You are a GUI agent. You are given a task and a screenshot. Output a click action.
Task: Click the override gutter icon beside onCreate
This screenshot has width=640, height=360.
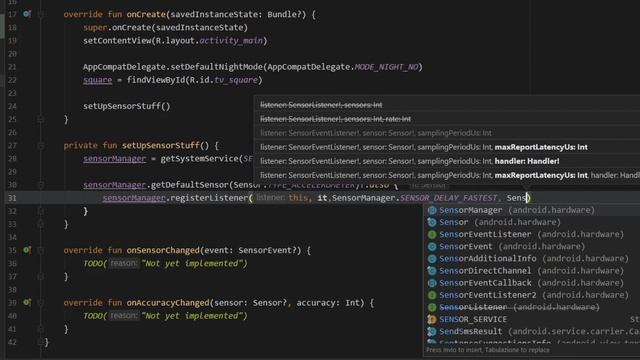pos(27,14)
